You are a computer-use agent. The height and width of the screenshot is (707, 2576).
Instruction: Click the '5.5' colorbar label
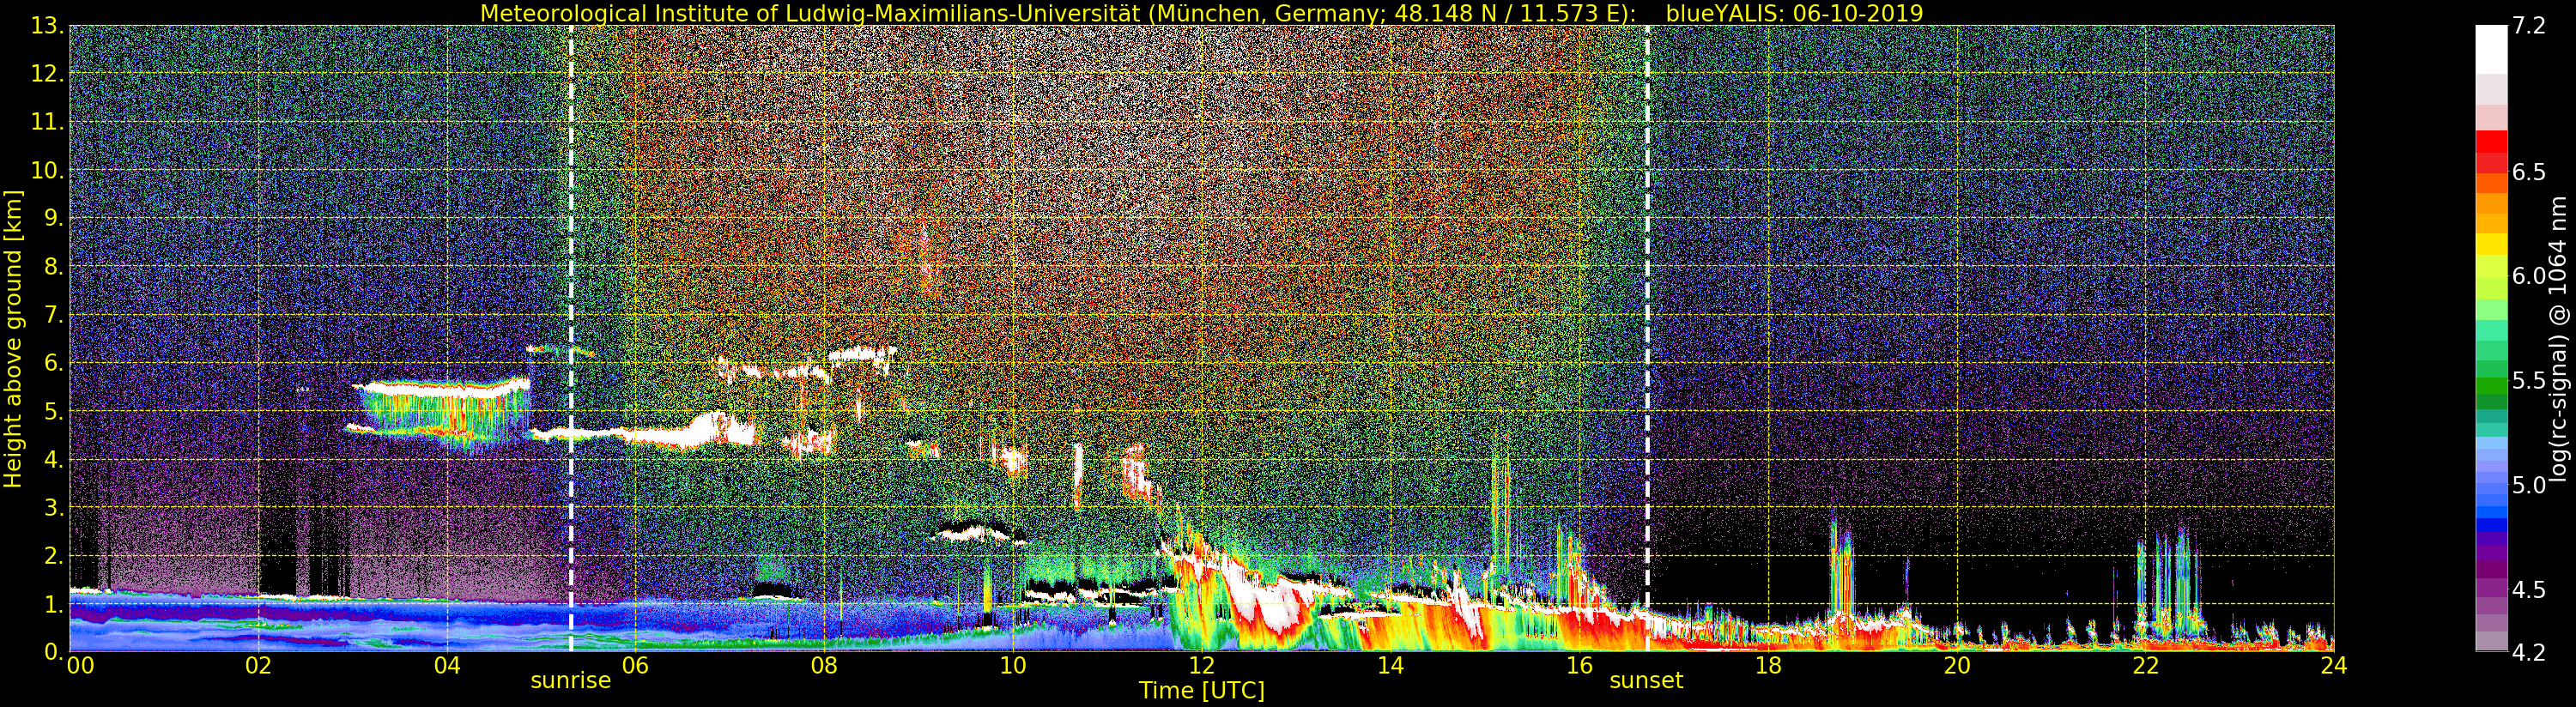point(2529,380)
